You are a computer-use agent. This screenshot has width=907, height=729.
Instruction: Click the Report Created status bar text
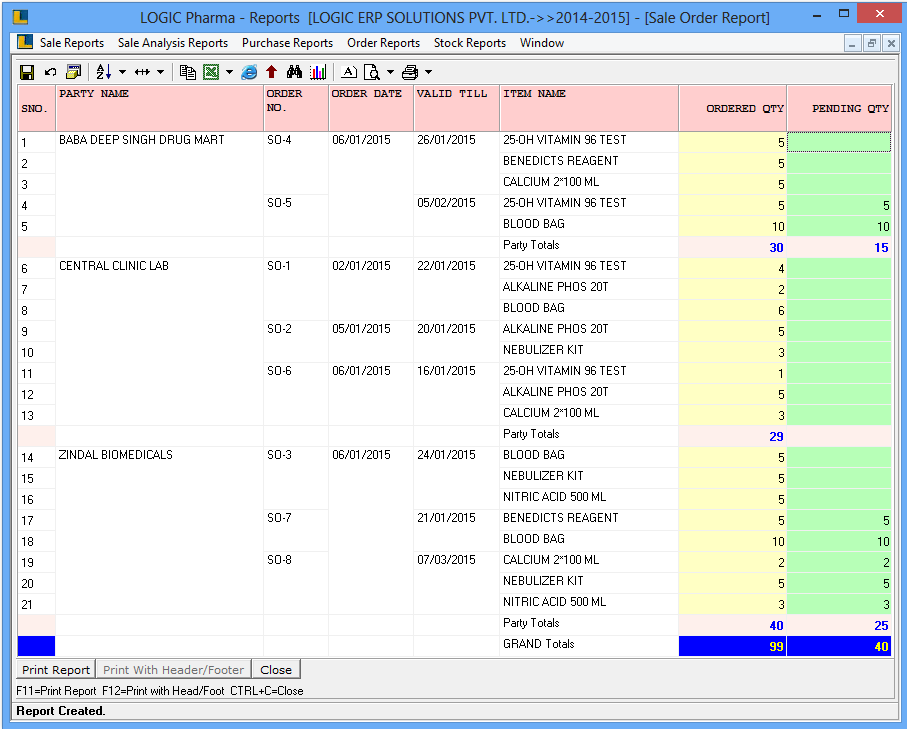point(61,711)
